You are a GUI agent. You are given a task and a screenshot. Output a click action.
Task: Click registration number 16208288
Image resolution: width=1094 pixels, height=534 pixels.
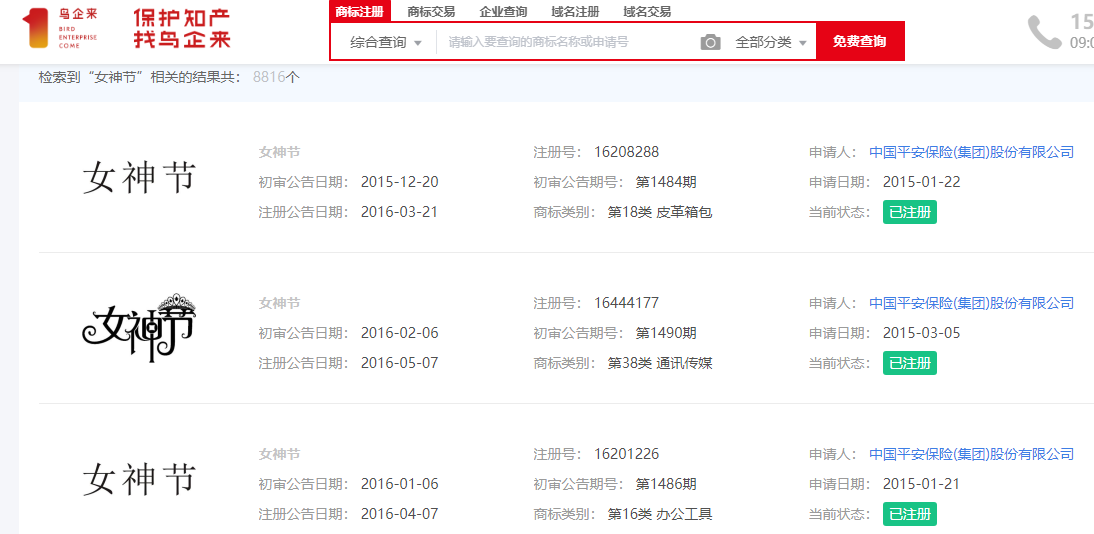click(x=627, y=152)
